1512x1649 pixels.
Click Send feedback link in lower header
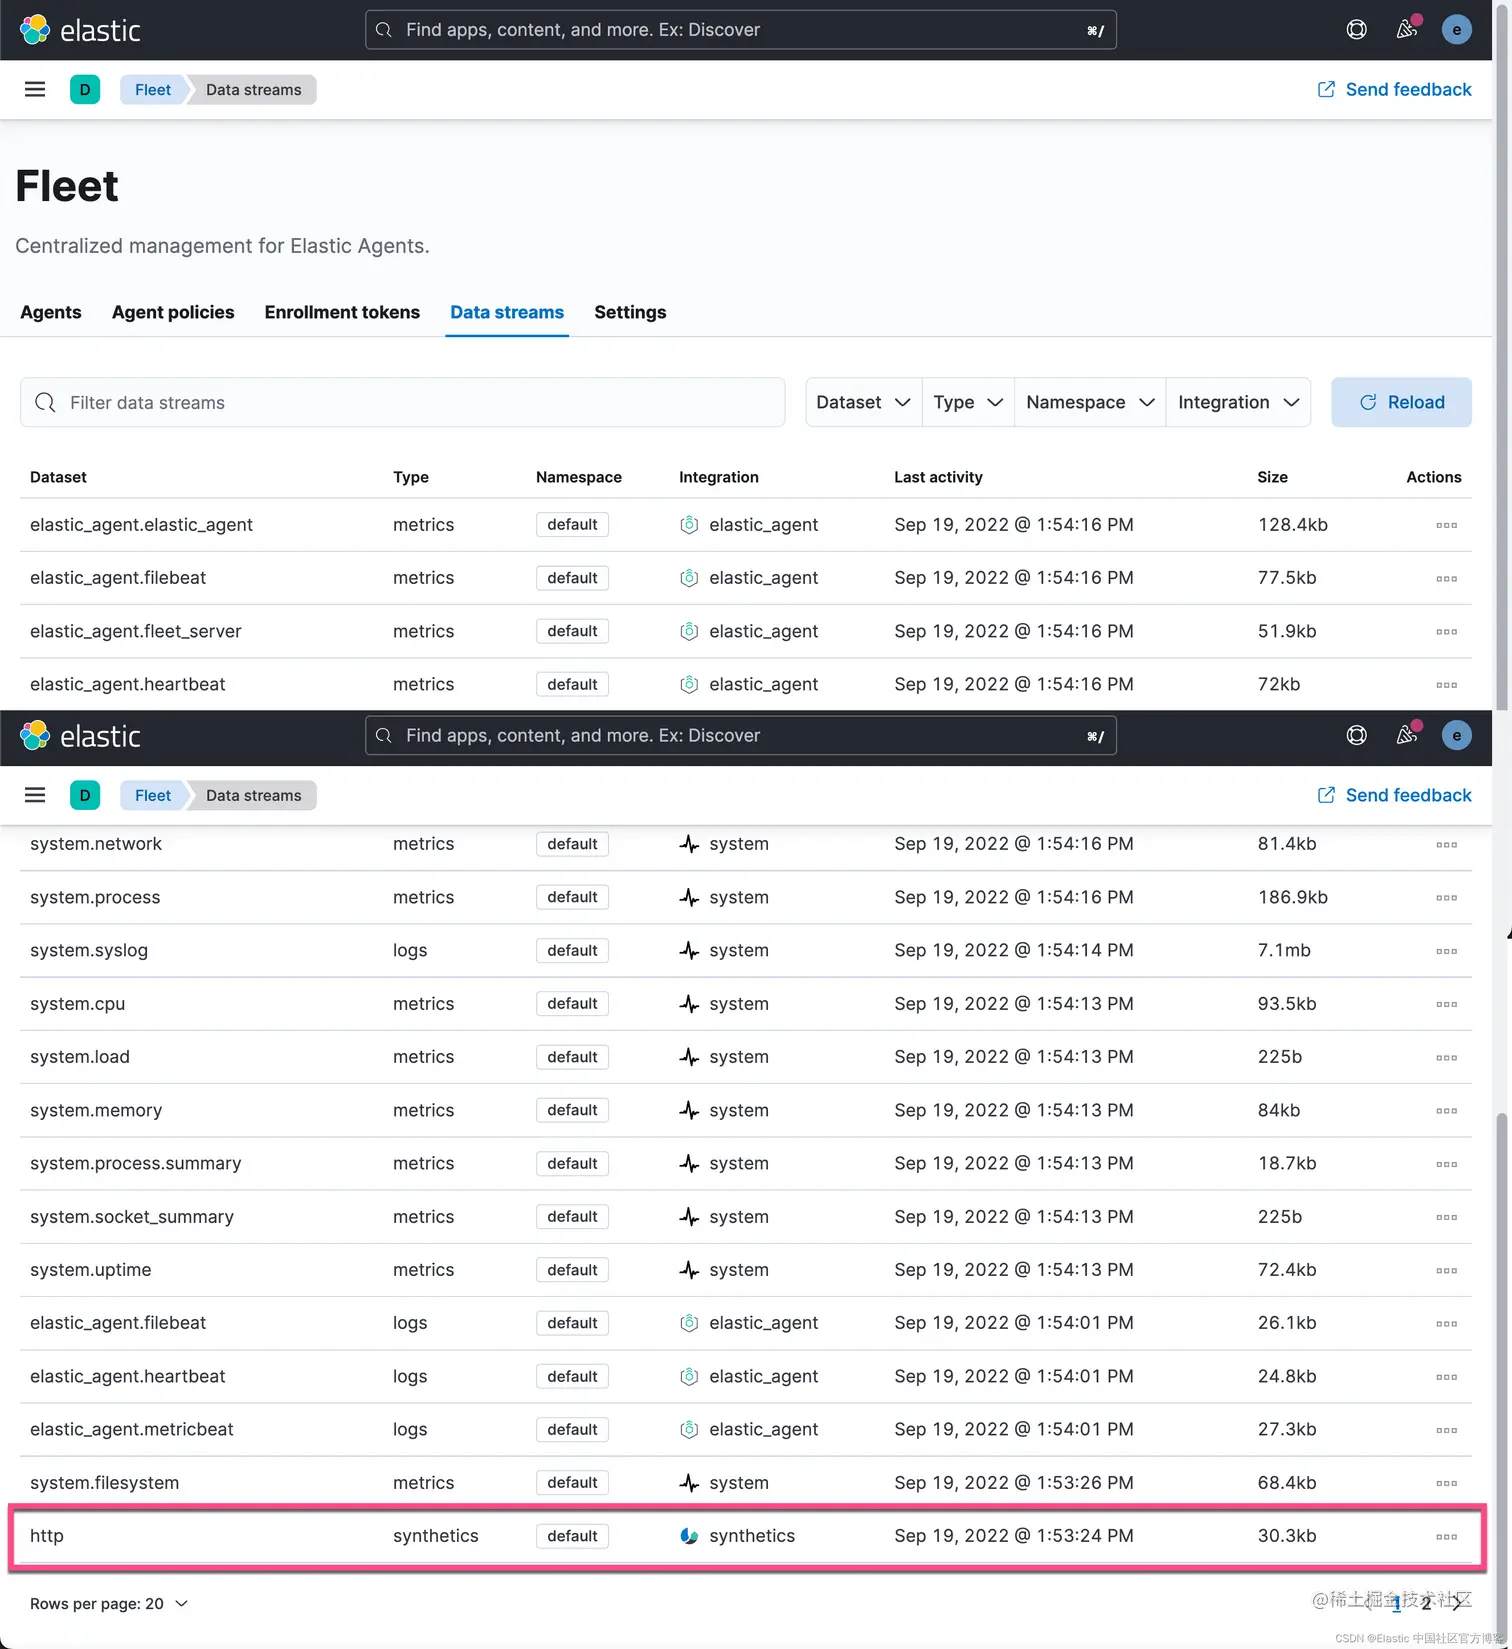pyautogui.click(x=1394, y=796)
